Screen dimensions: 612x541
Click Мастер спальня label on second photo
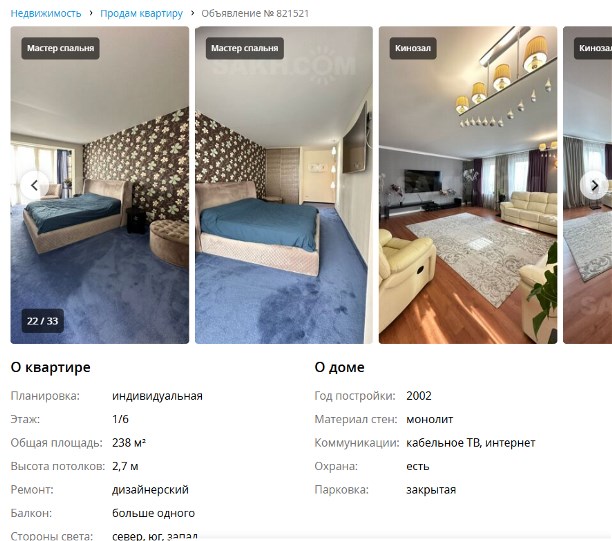click(x=245, y=48)
